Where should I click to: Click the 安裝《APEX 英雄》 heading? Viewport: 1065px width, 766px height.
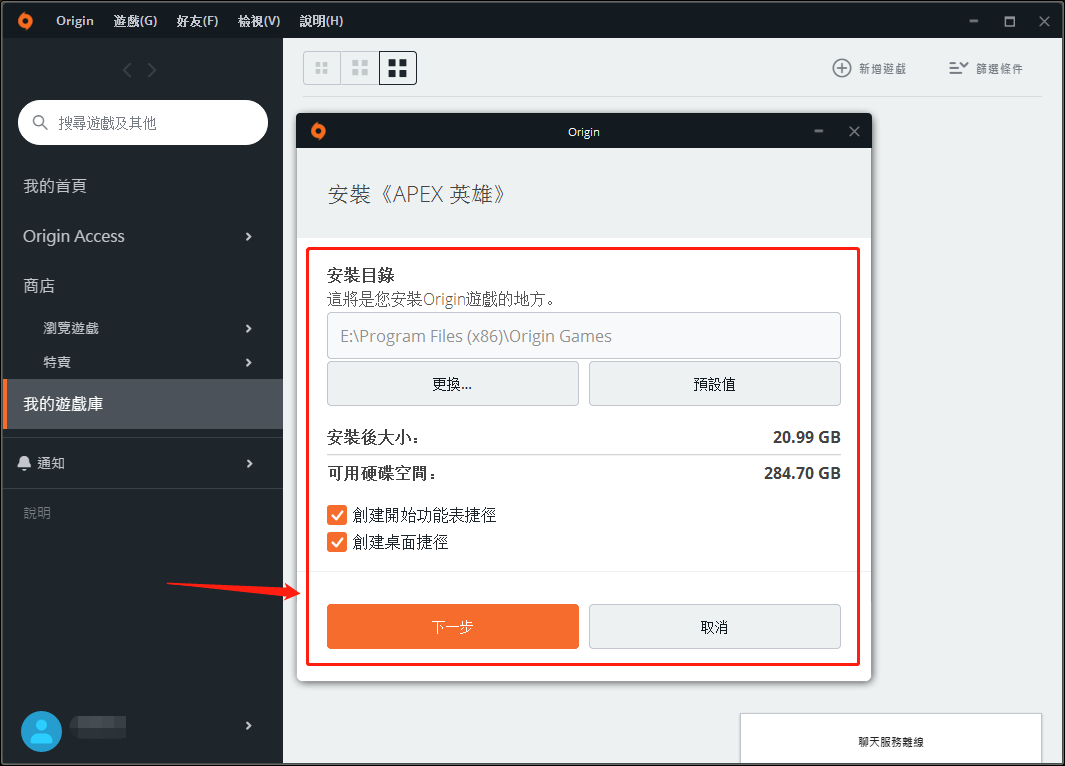point(416,194)
